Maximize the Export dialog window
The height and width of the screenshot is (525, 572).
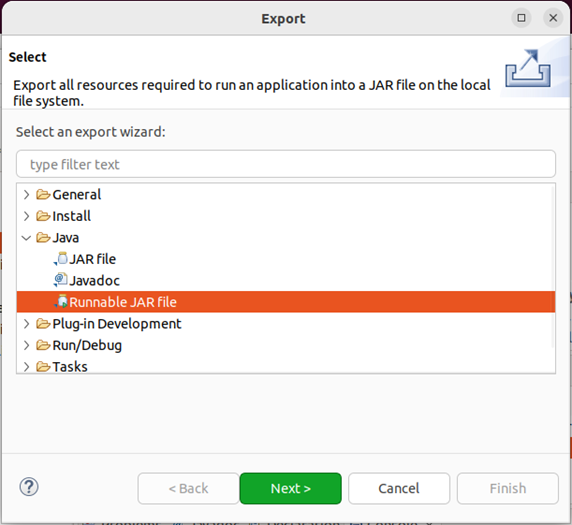521,18
